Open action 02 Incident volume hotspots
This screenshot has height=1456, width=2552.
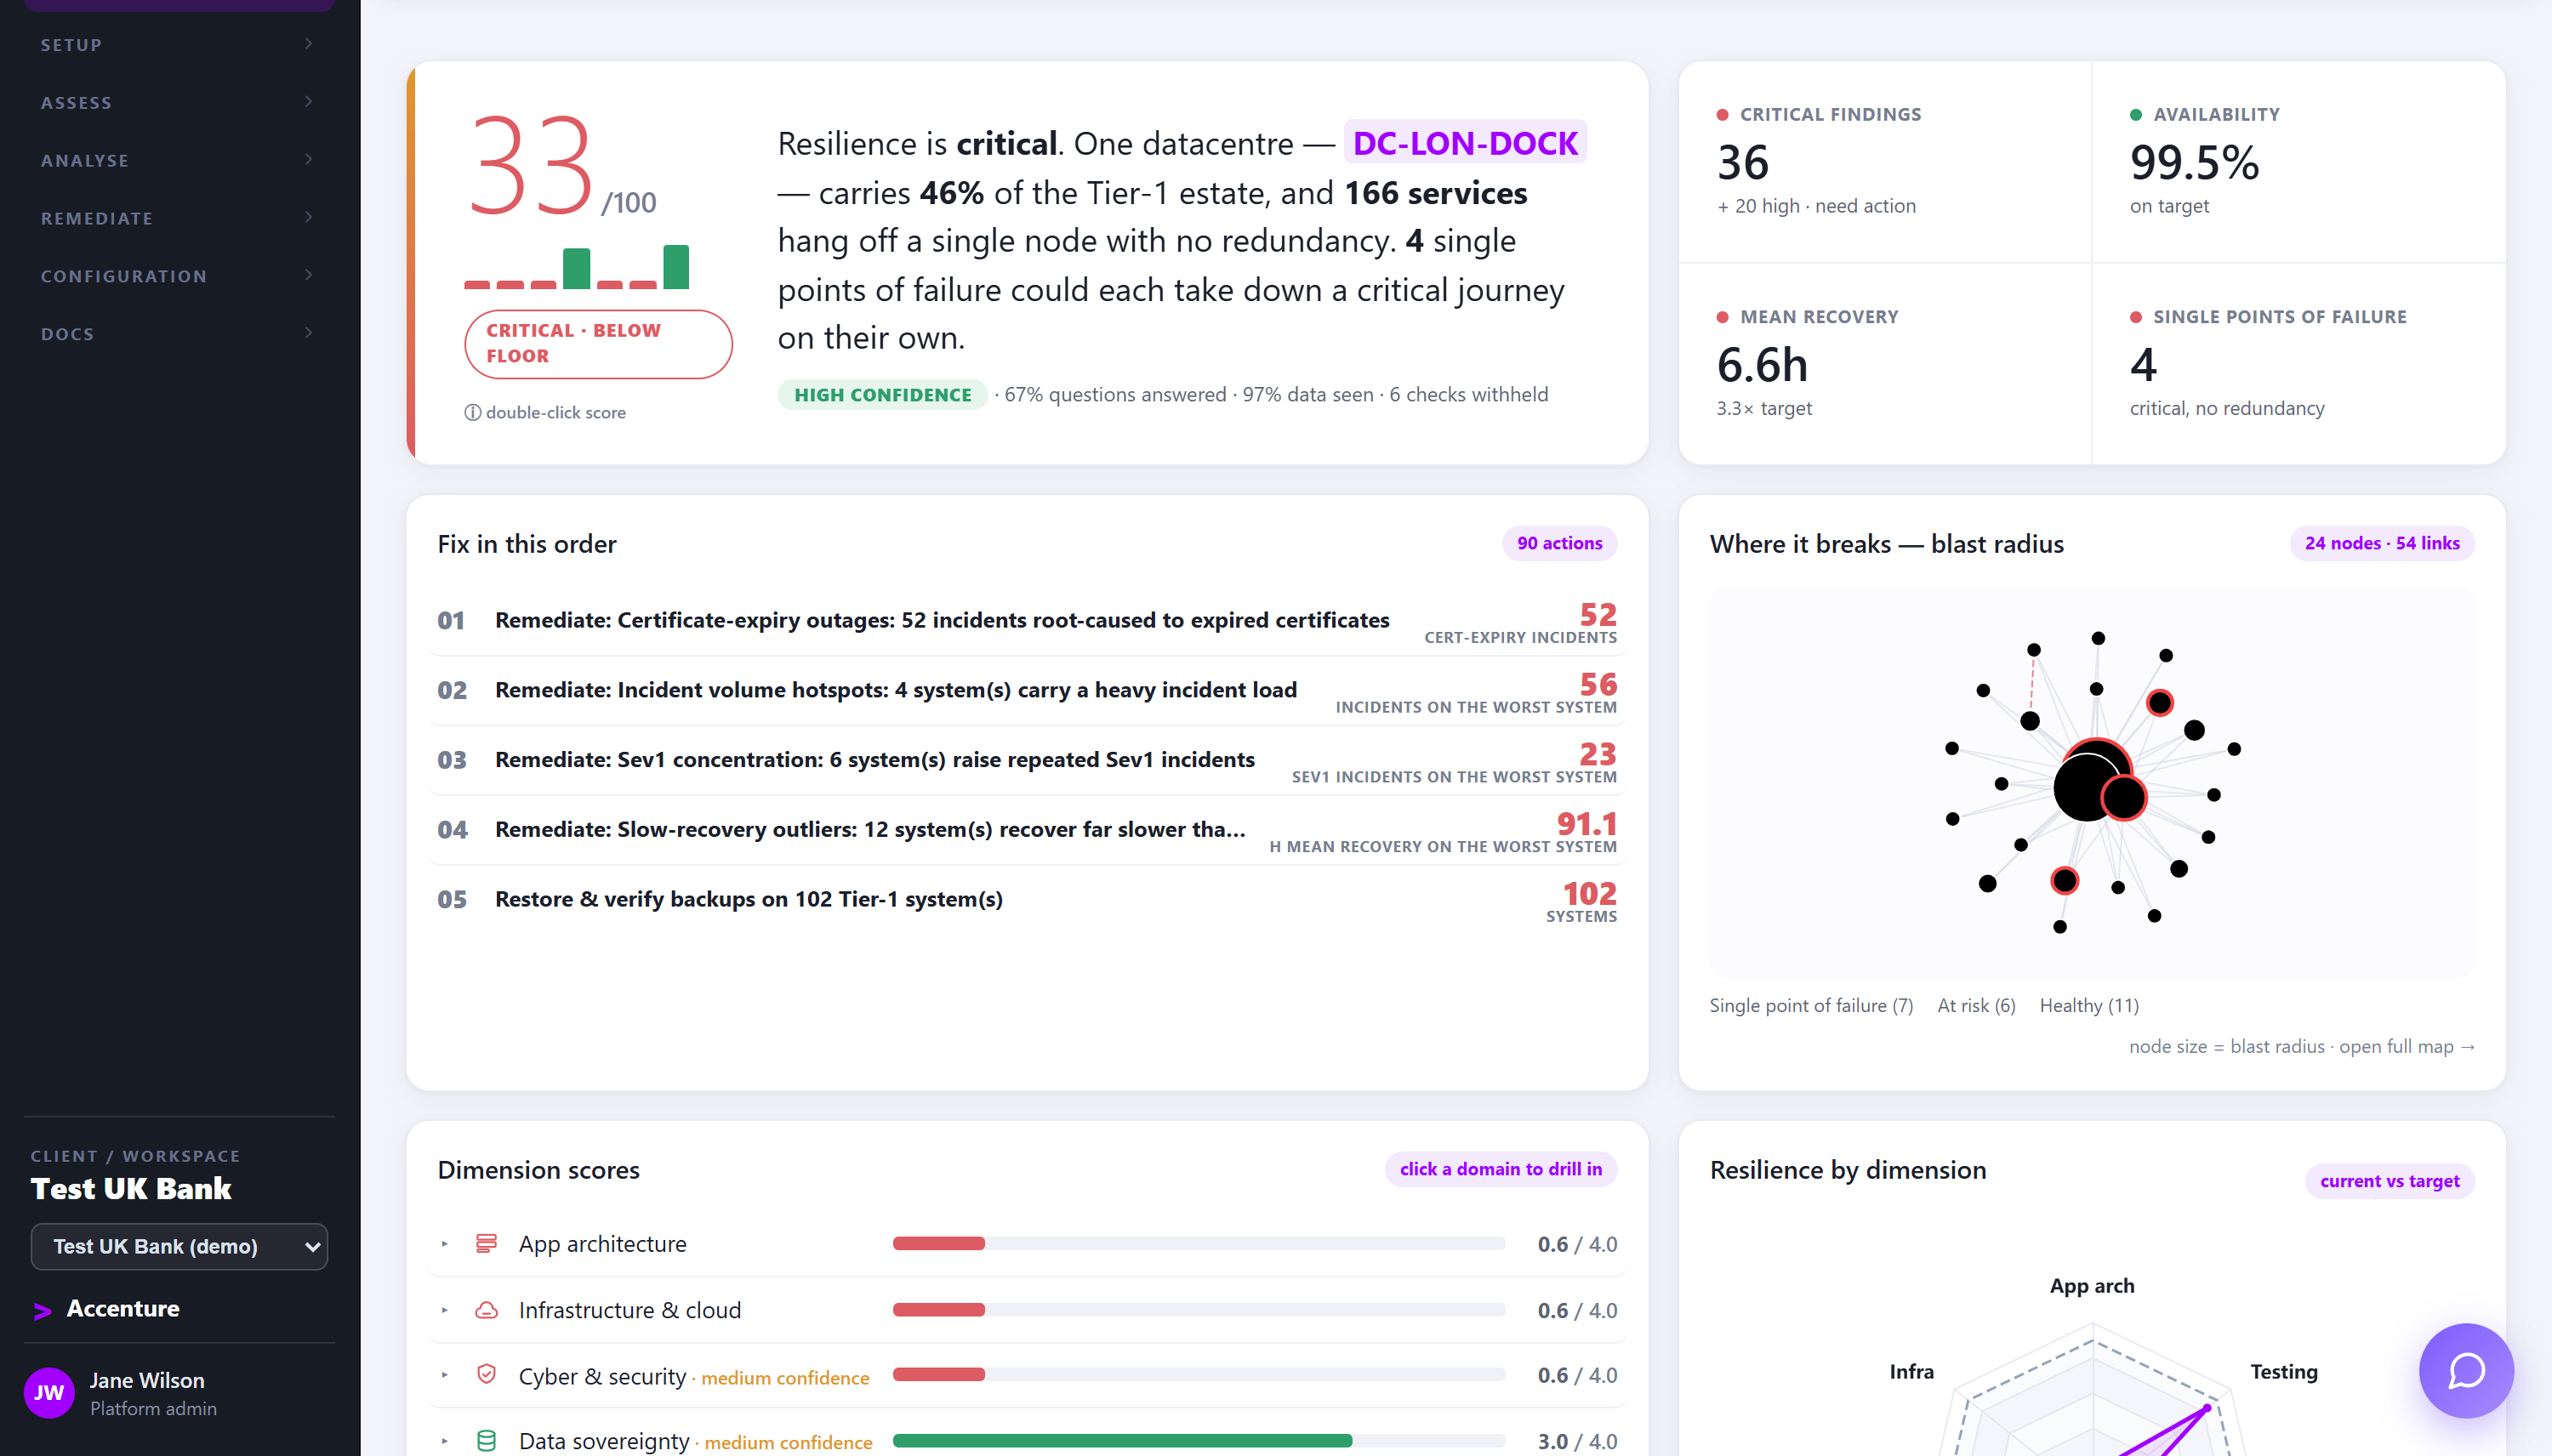click(x=1027, y=690)
